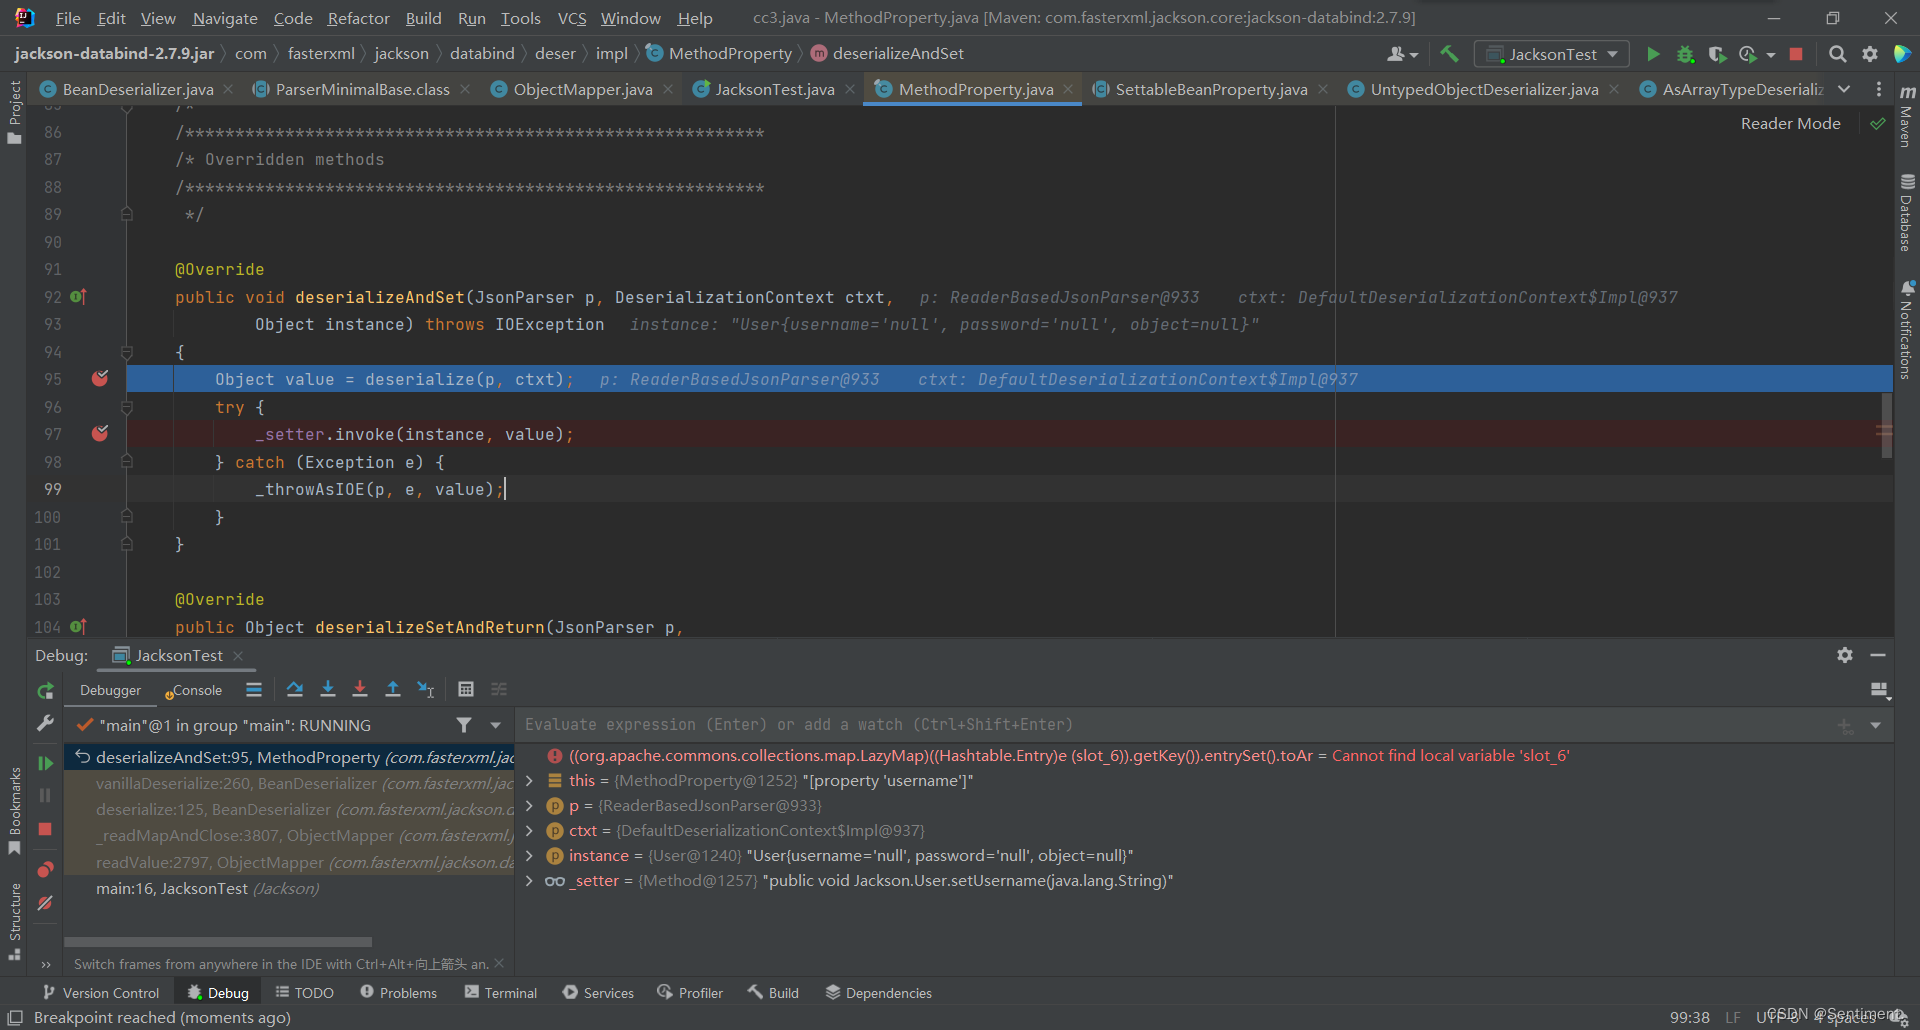
Task: Click the Step Out debugger icon
Action: (393, 689)
